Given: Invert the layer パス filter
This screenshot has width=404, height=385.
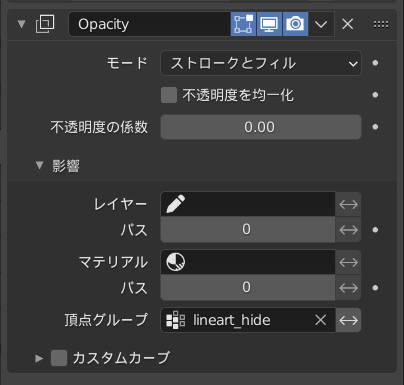Looking at the screenshot, I should point(348,230).
